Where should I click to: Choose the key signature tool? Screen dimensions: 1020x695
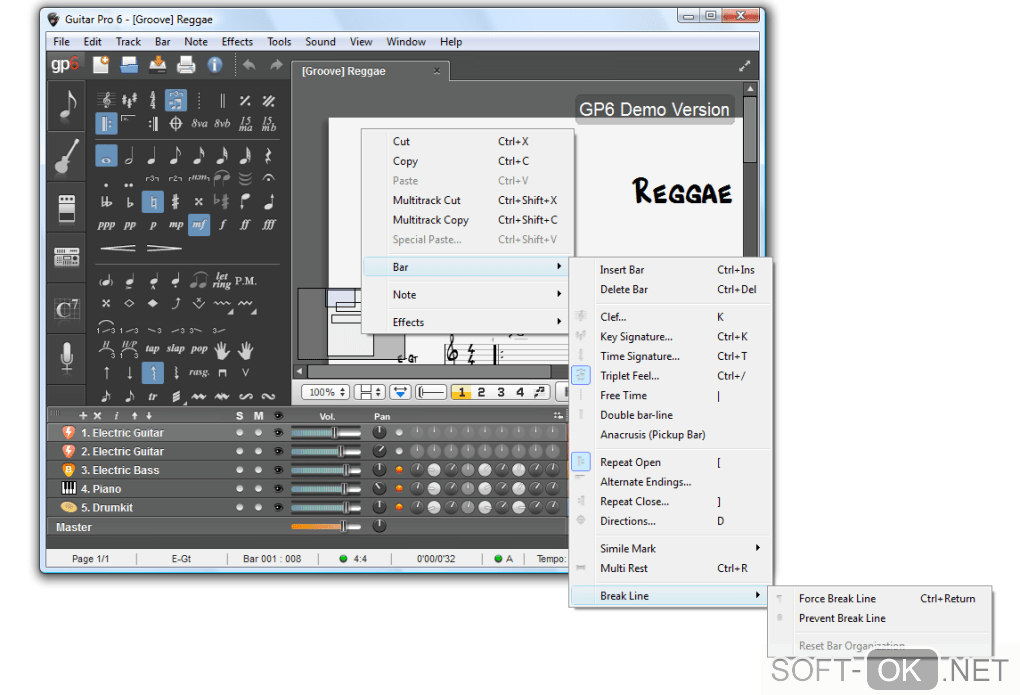pyautogui.click(x=129, y=100)
